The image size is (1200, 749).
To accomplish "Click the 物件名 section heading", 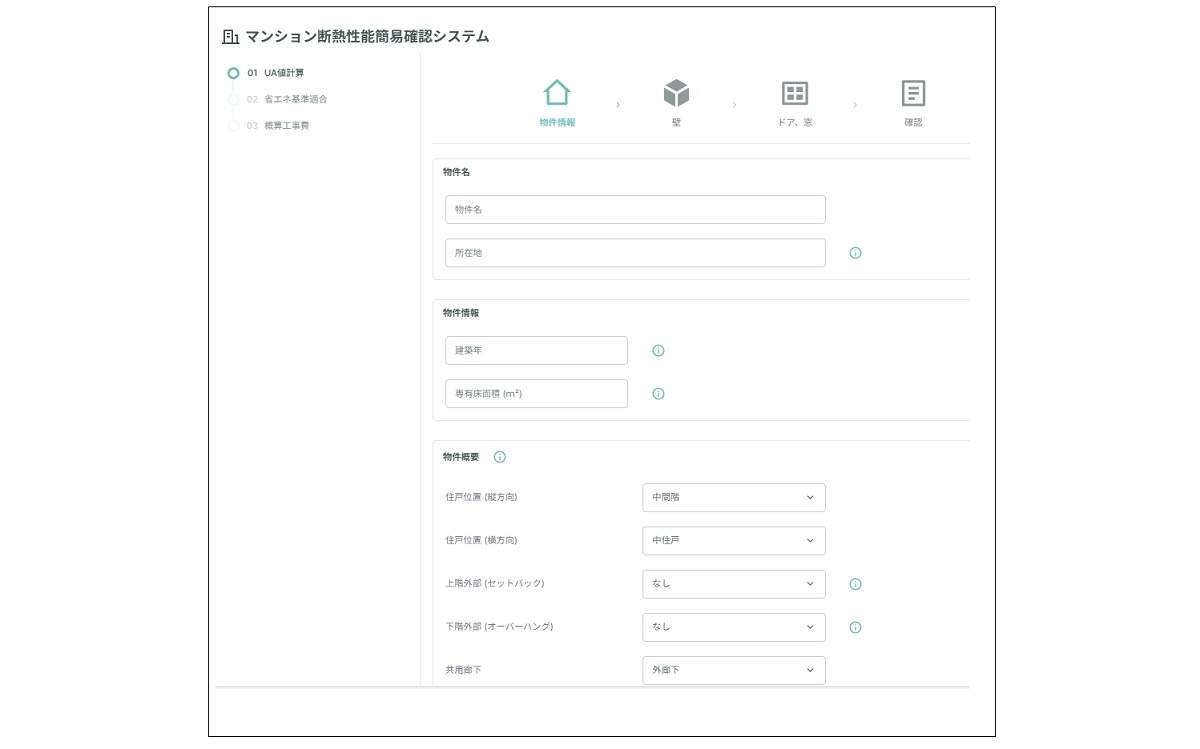I will click(456, 172).
